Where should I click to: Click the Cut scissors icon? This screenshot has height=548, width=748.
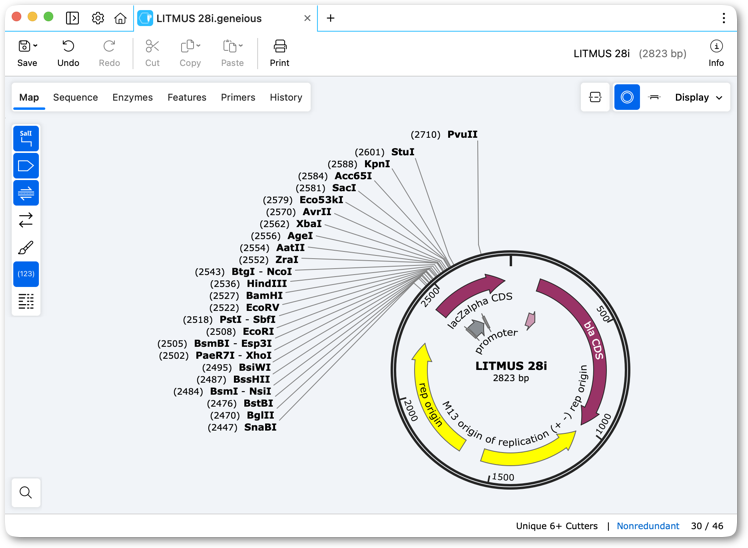coord(152,46)
